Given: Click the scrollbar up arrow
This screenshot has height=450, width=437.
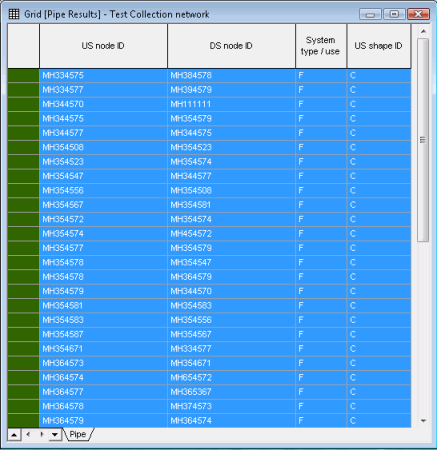Looking at the screenshot, I should coord(423,31).
